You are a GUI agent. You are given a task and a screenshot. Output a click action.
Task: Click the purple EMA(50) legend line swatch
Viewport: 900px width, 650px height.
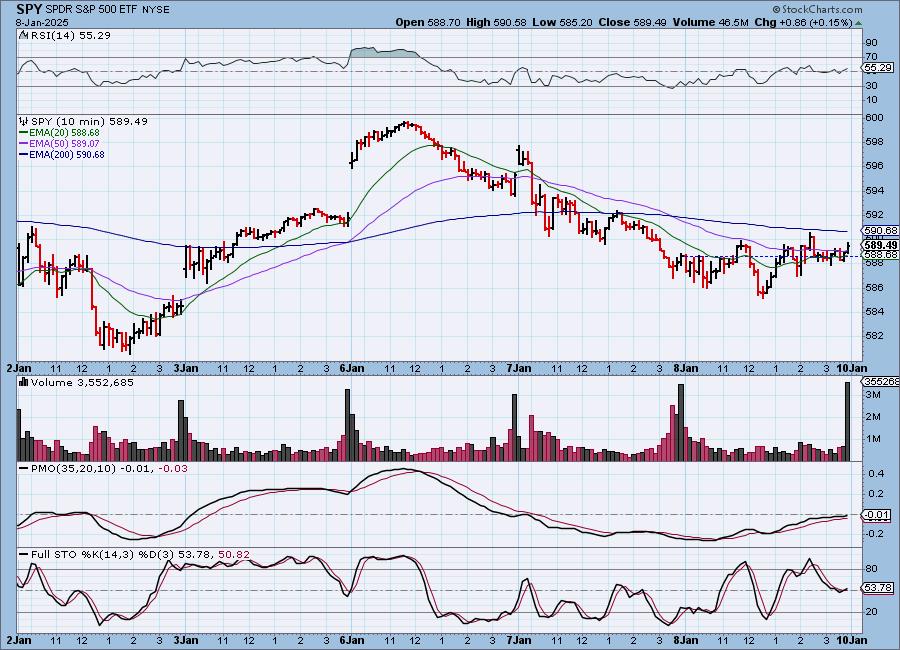click(24, 144)
